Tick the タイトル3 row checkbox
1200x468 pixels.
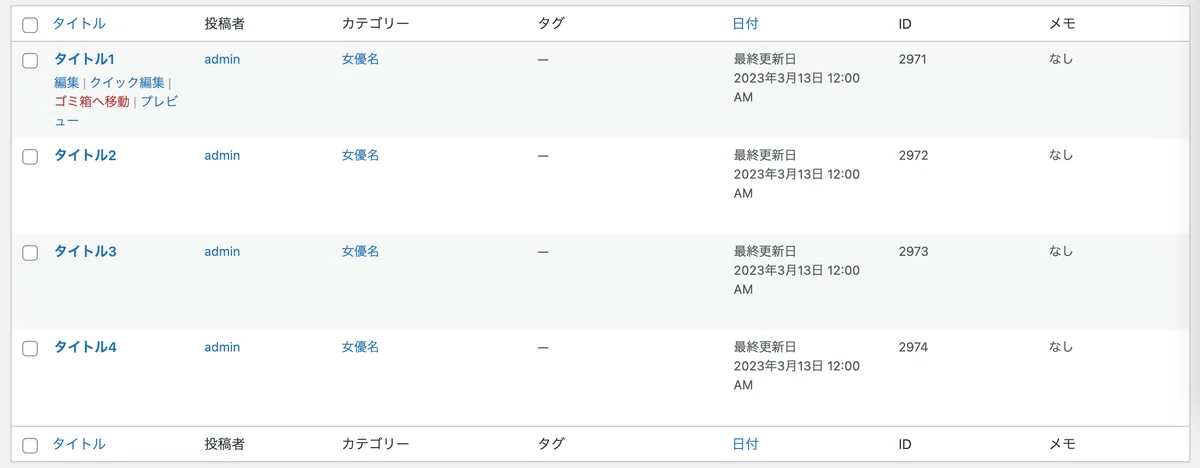[30, 253]
